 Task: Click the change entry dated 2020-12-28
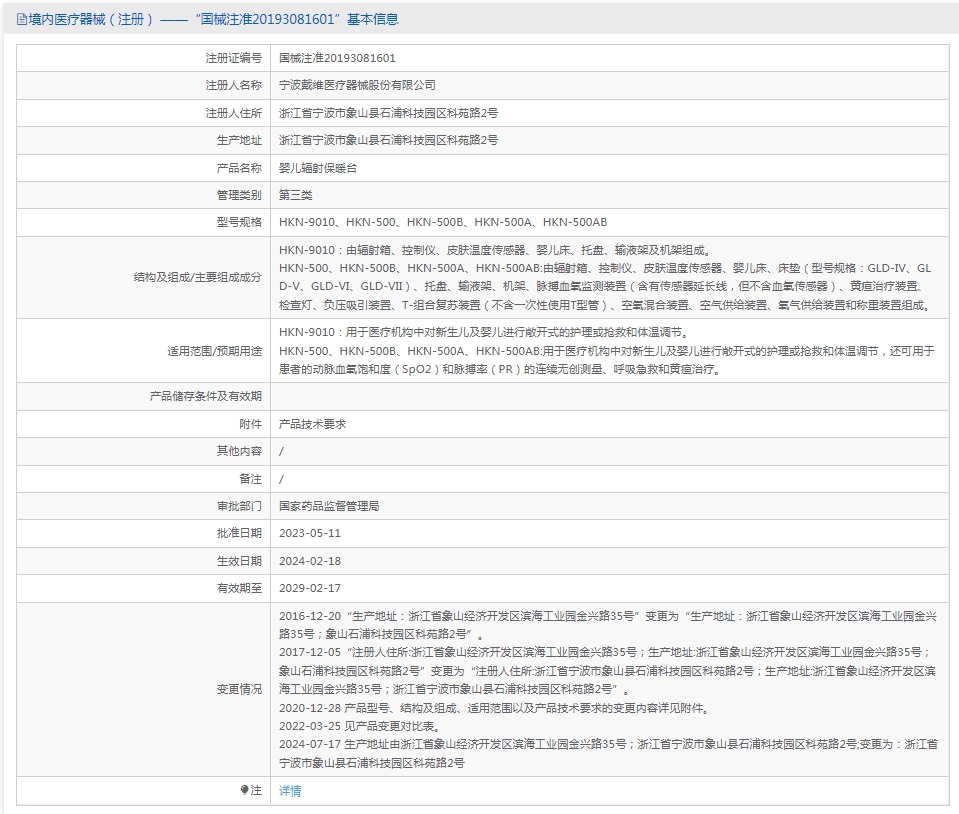click(495, 708)
